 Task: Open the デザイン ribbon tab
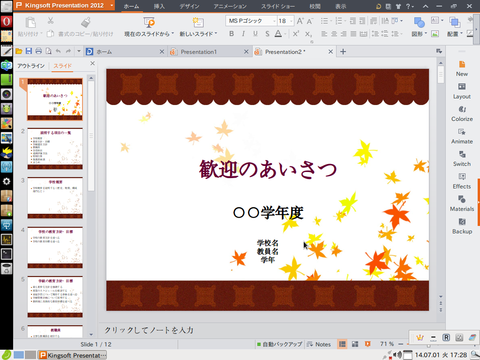[189, 6]
